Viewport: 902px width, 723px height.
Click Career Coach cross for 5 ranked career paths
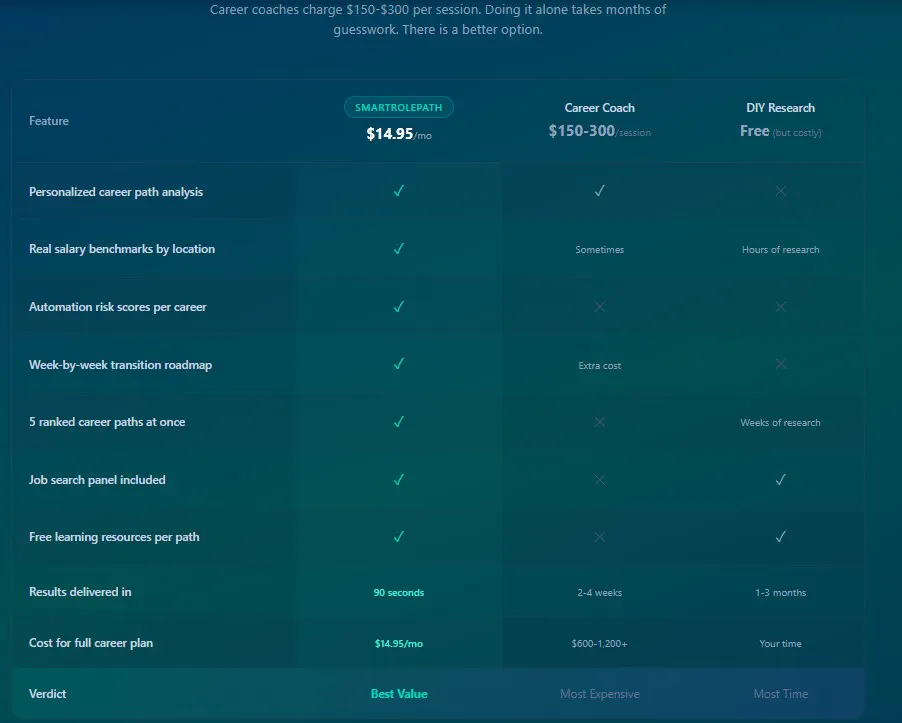(x=599, y=422)
